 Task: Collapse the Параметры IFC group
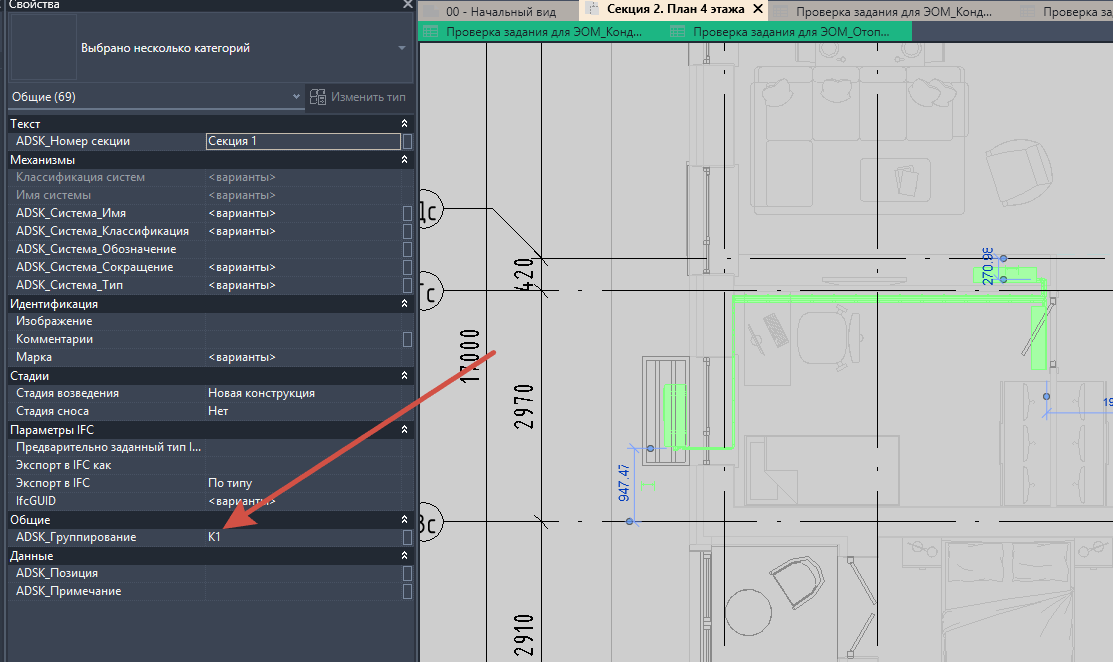click(x=405, y=429)
